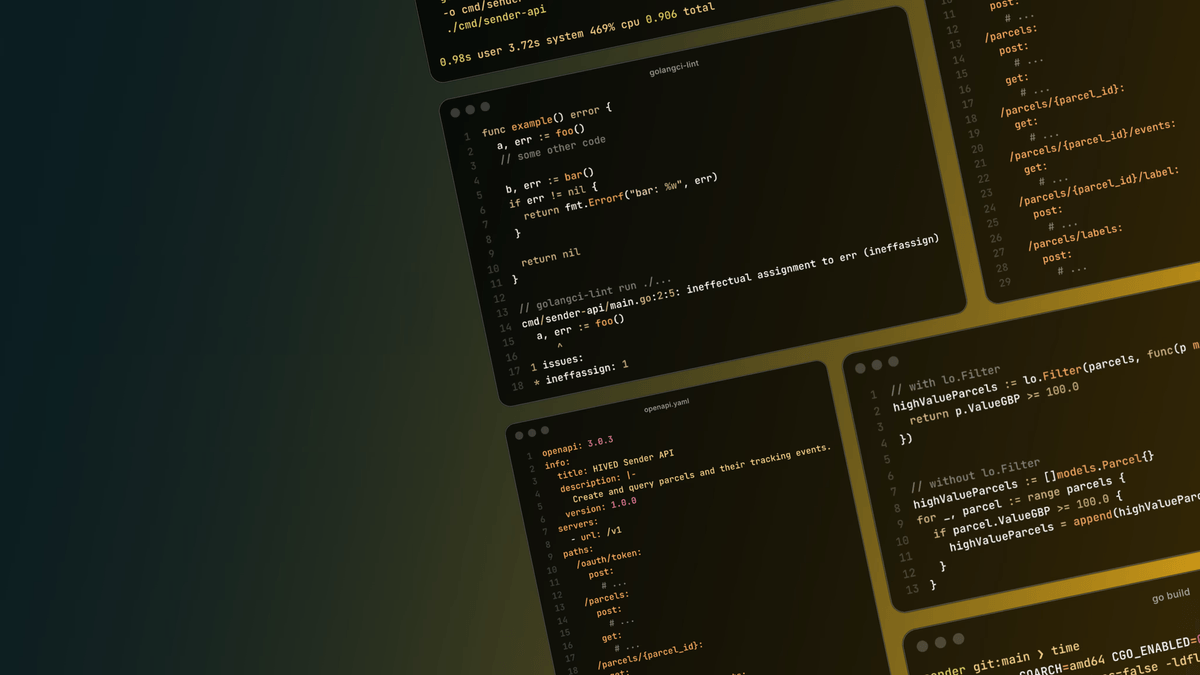This screenshot has height=675, width=1200.
Task: Click middle dot of openapi.yaml window
Action: [532, 433]
